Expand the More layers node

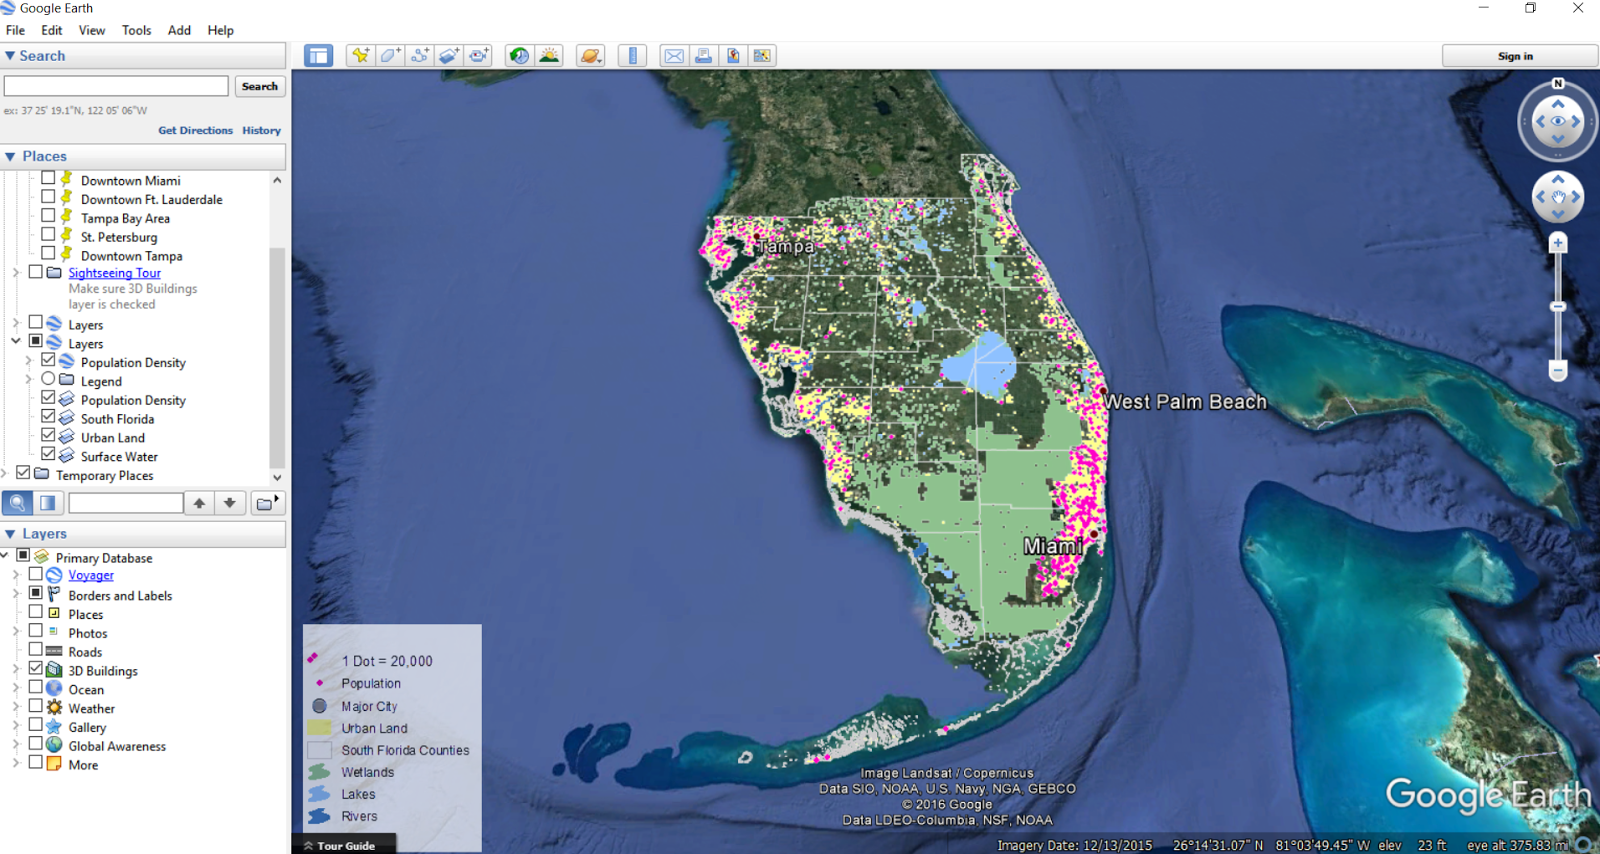click(x=16, y=765)
